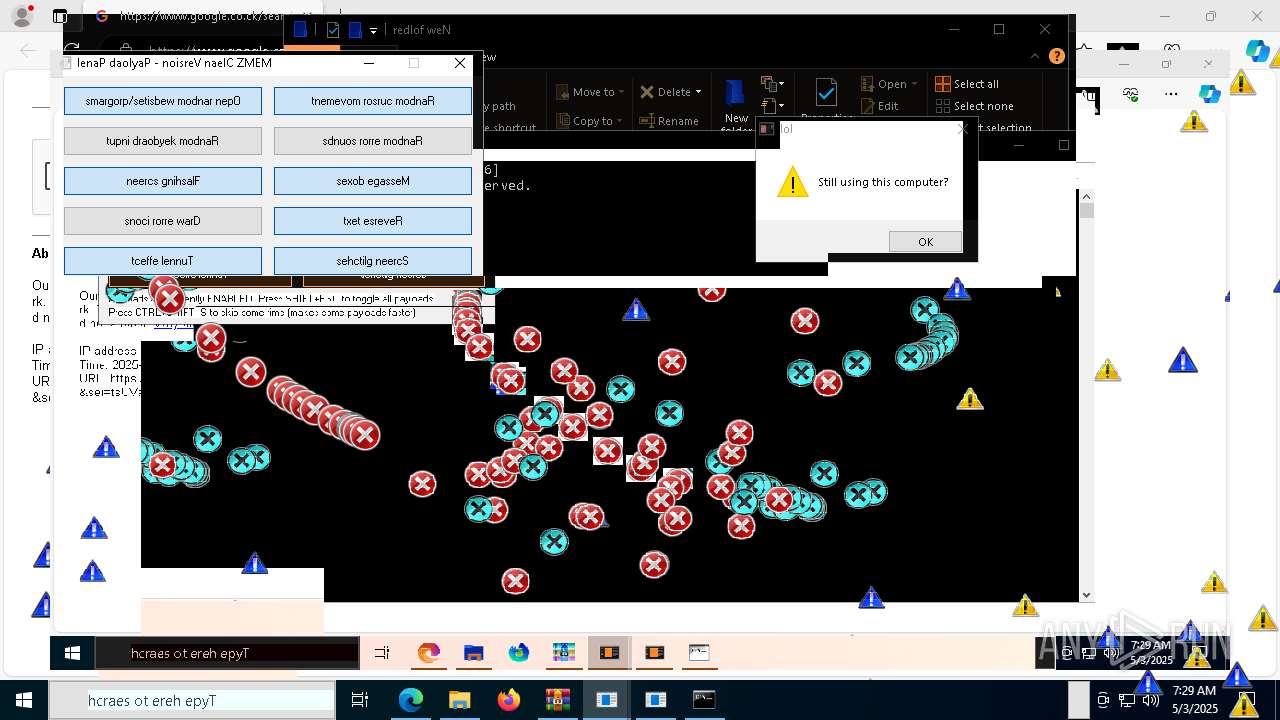Click the New folder icon in Explorer ribbon
The height and width of the screenshot is (720, 1280).
click(735, 93)
